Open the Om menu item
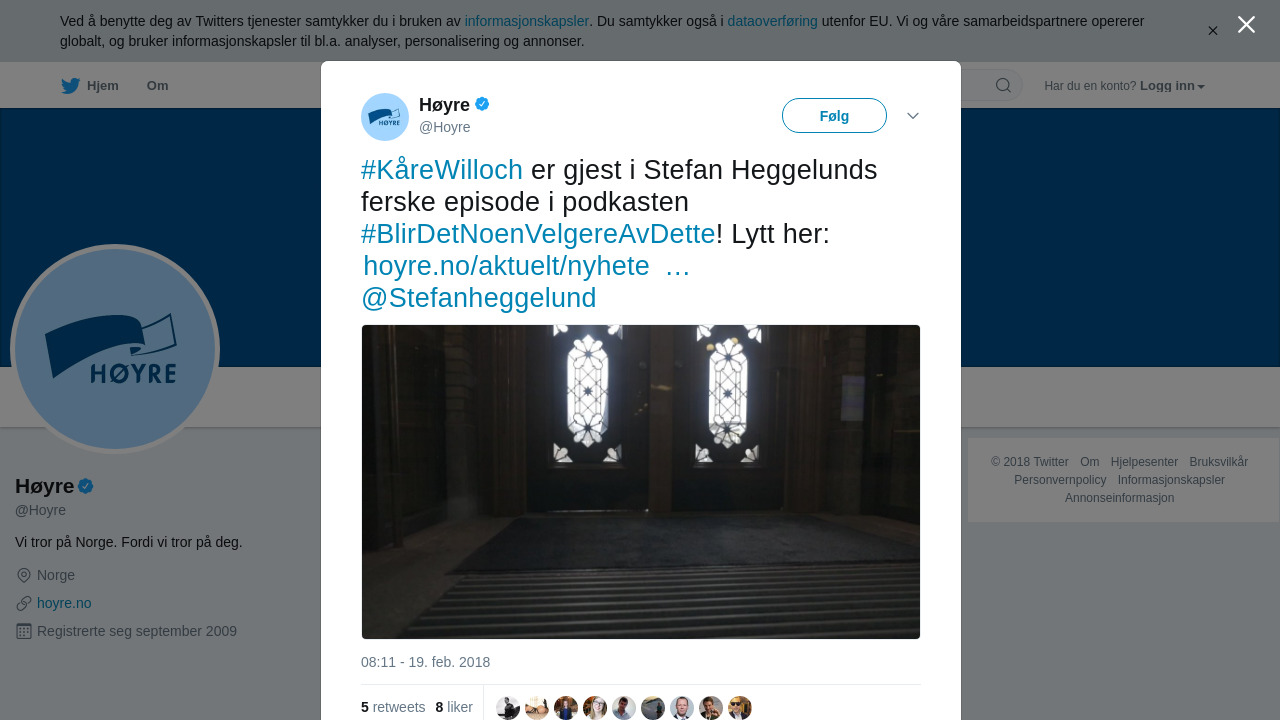This screenshot has height=720, width=1280. coord(157,86)
